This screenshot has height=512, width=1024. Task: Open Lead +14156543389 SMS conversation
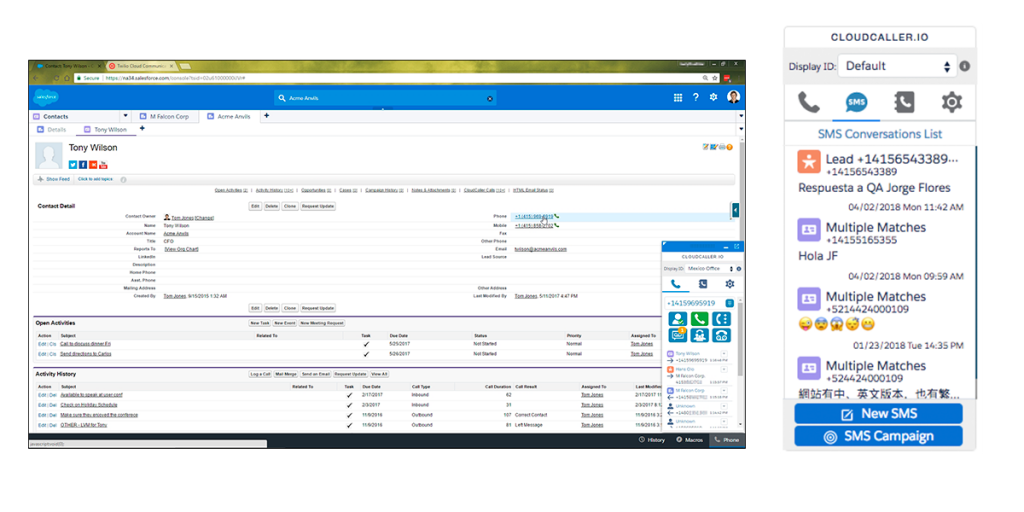880,180
